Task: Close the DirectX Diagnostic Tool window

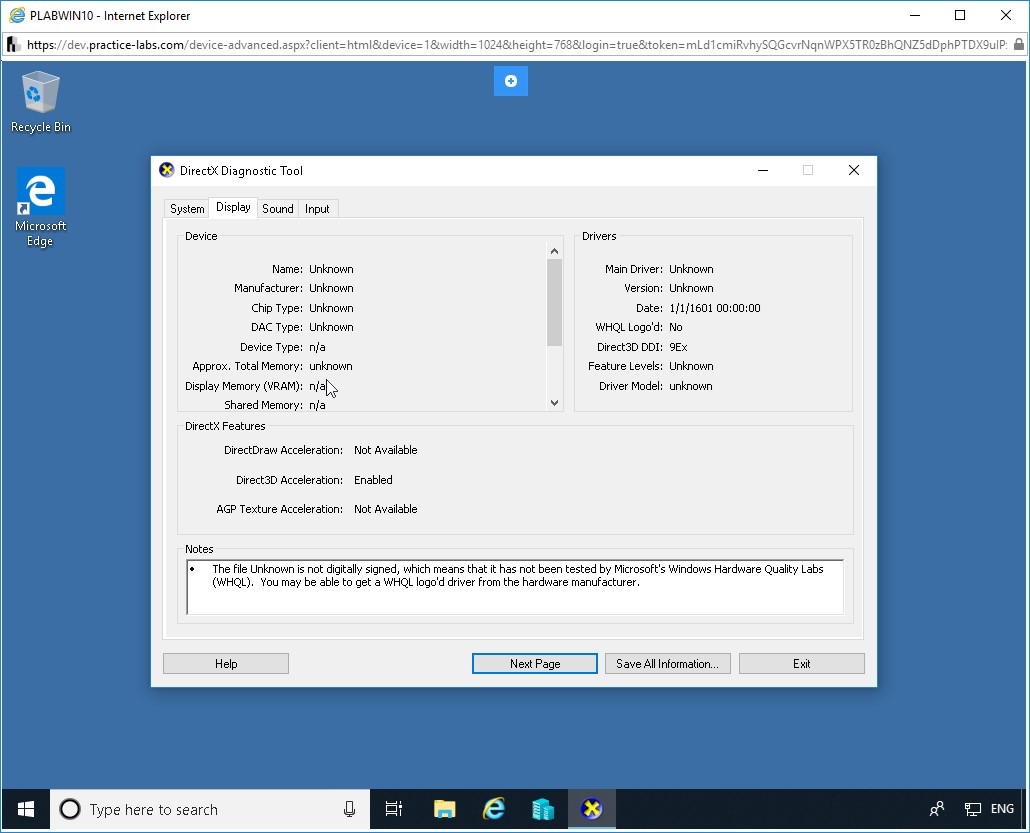Action: click(853, 170)
